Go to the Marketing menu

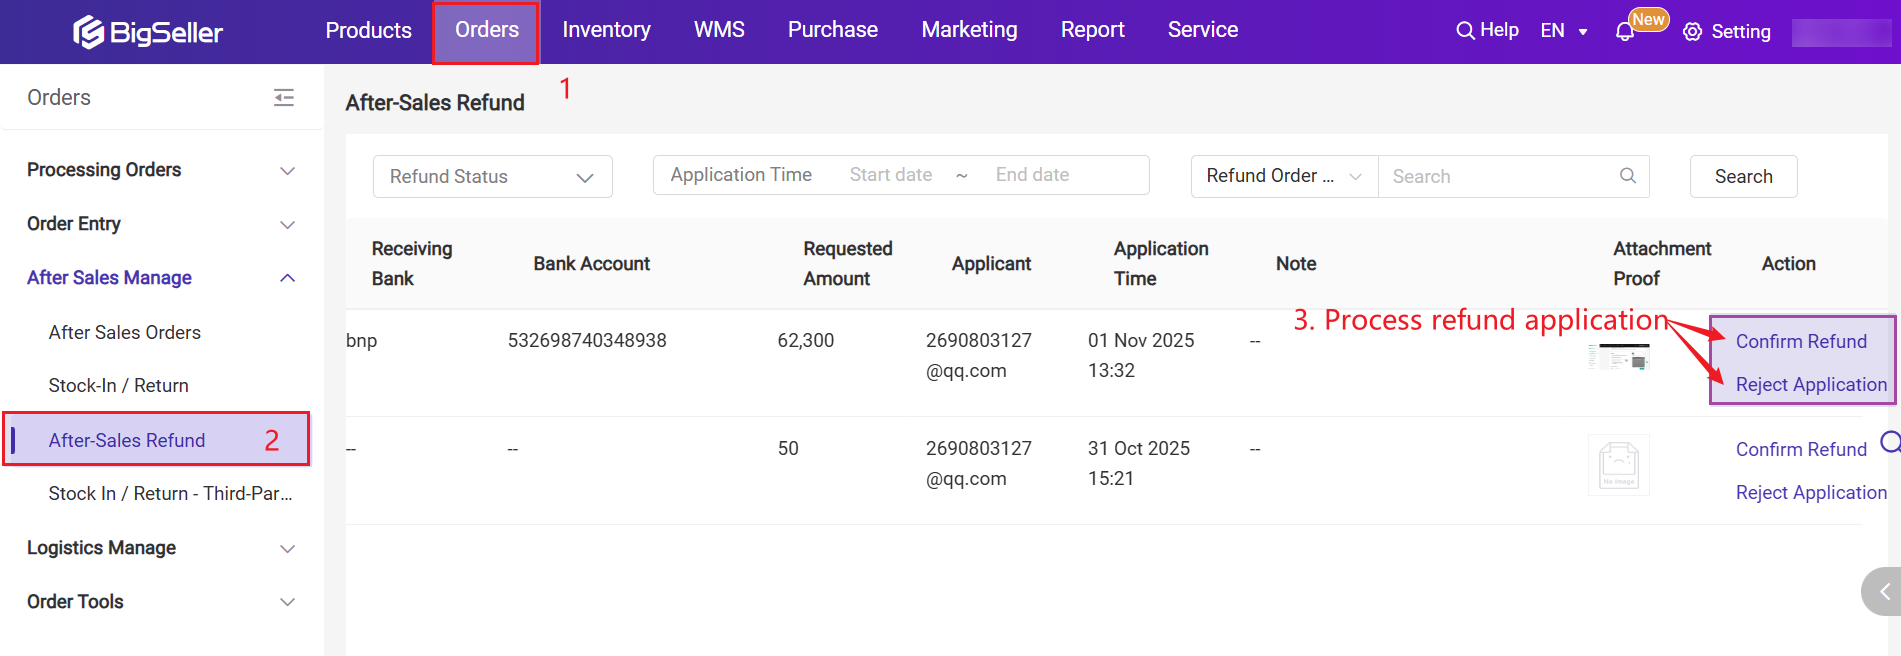pos(969,30)
